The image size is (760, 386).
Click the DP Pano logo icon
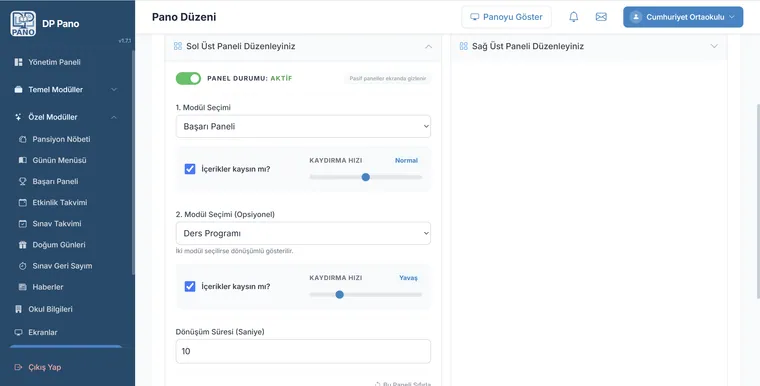23,23
